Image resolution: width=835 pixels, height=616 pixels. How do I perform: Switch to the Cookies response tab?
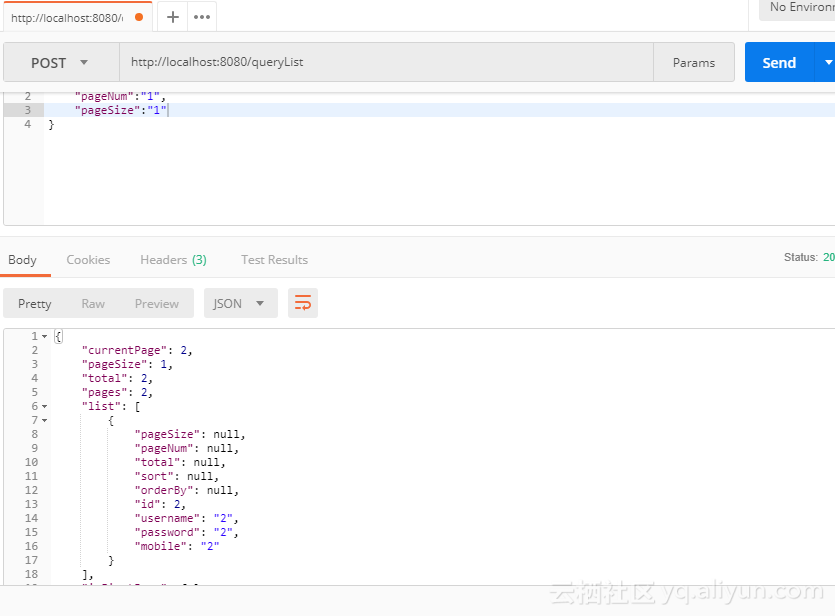[88, 260]
